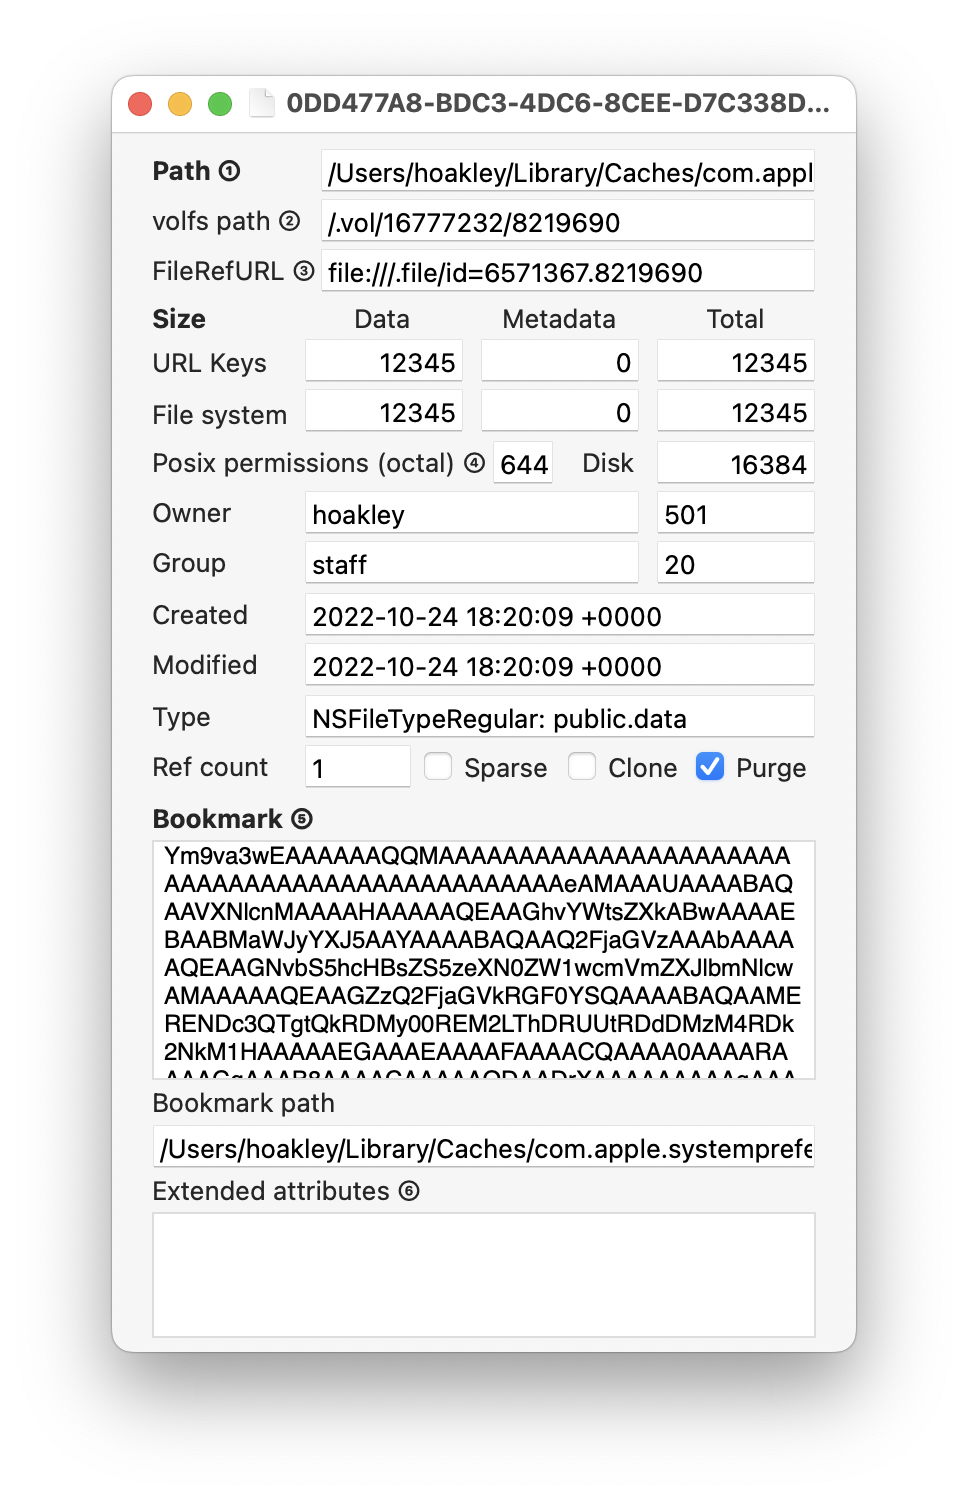Click the circled 4 icon beside Posix permissions
The image size is (968, 1500).
click(475, 463)
